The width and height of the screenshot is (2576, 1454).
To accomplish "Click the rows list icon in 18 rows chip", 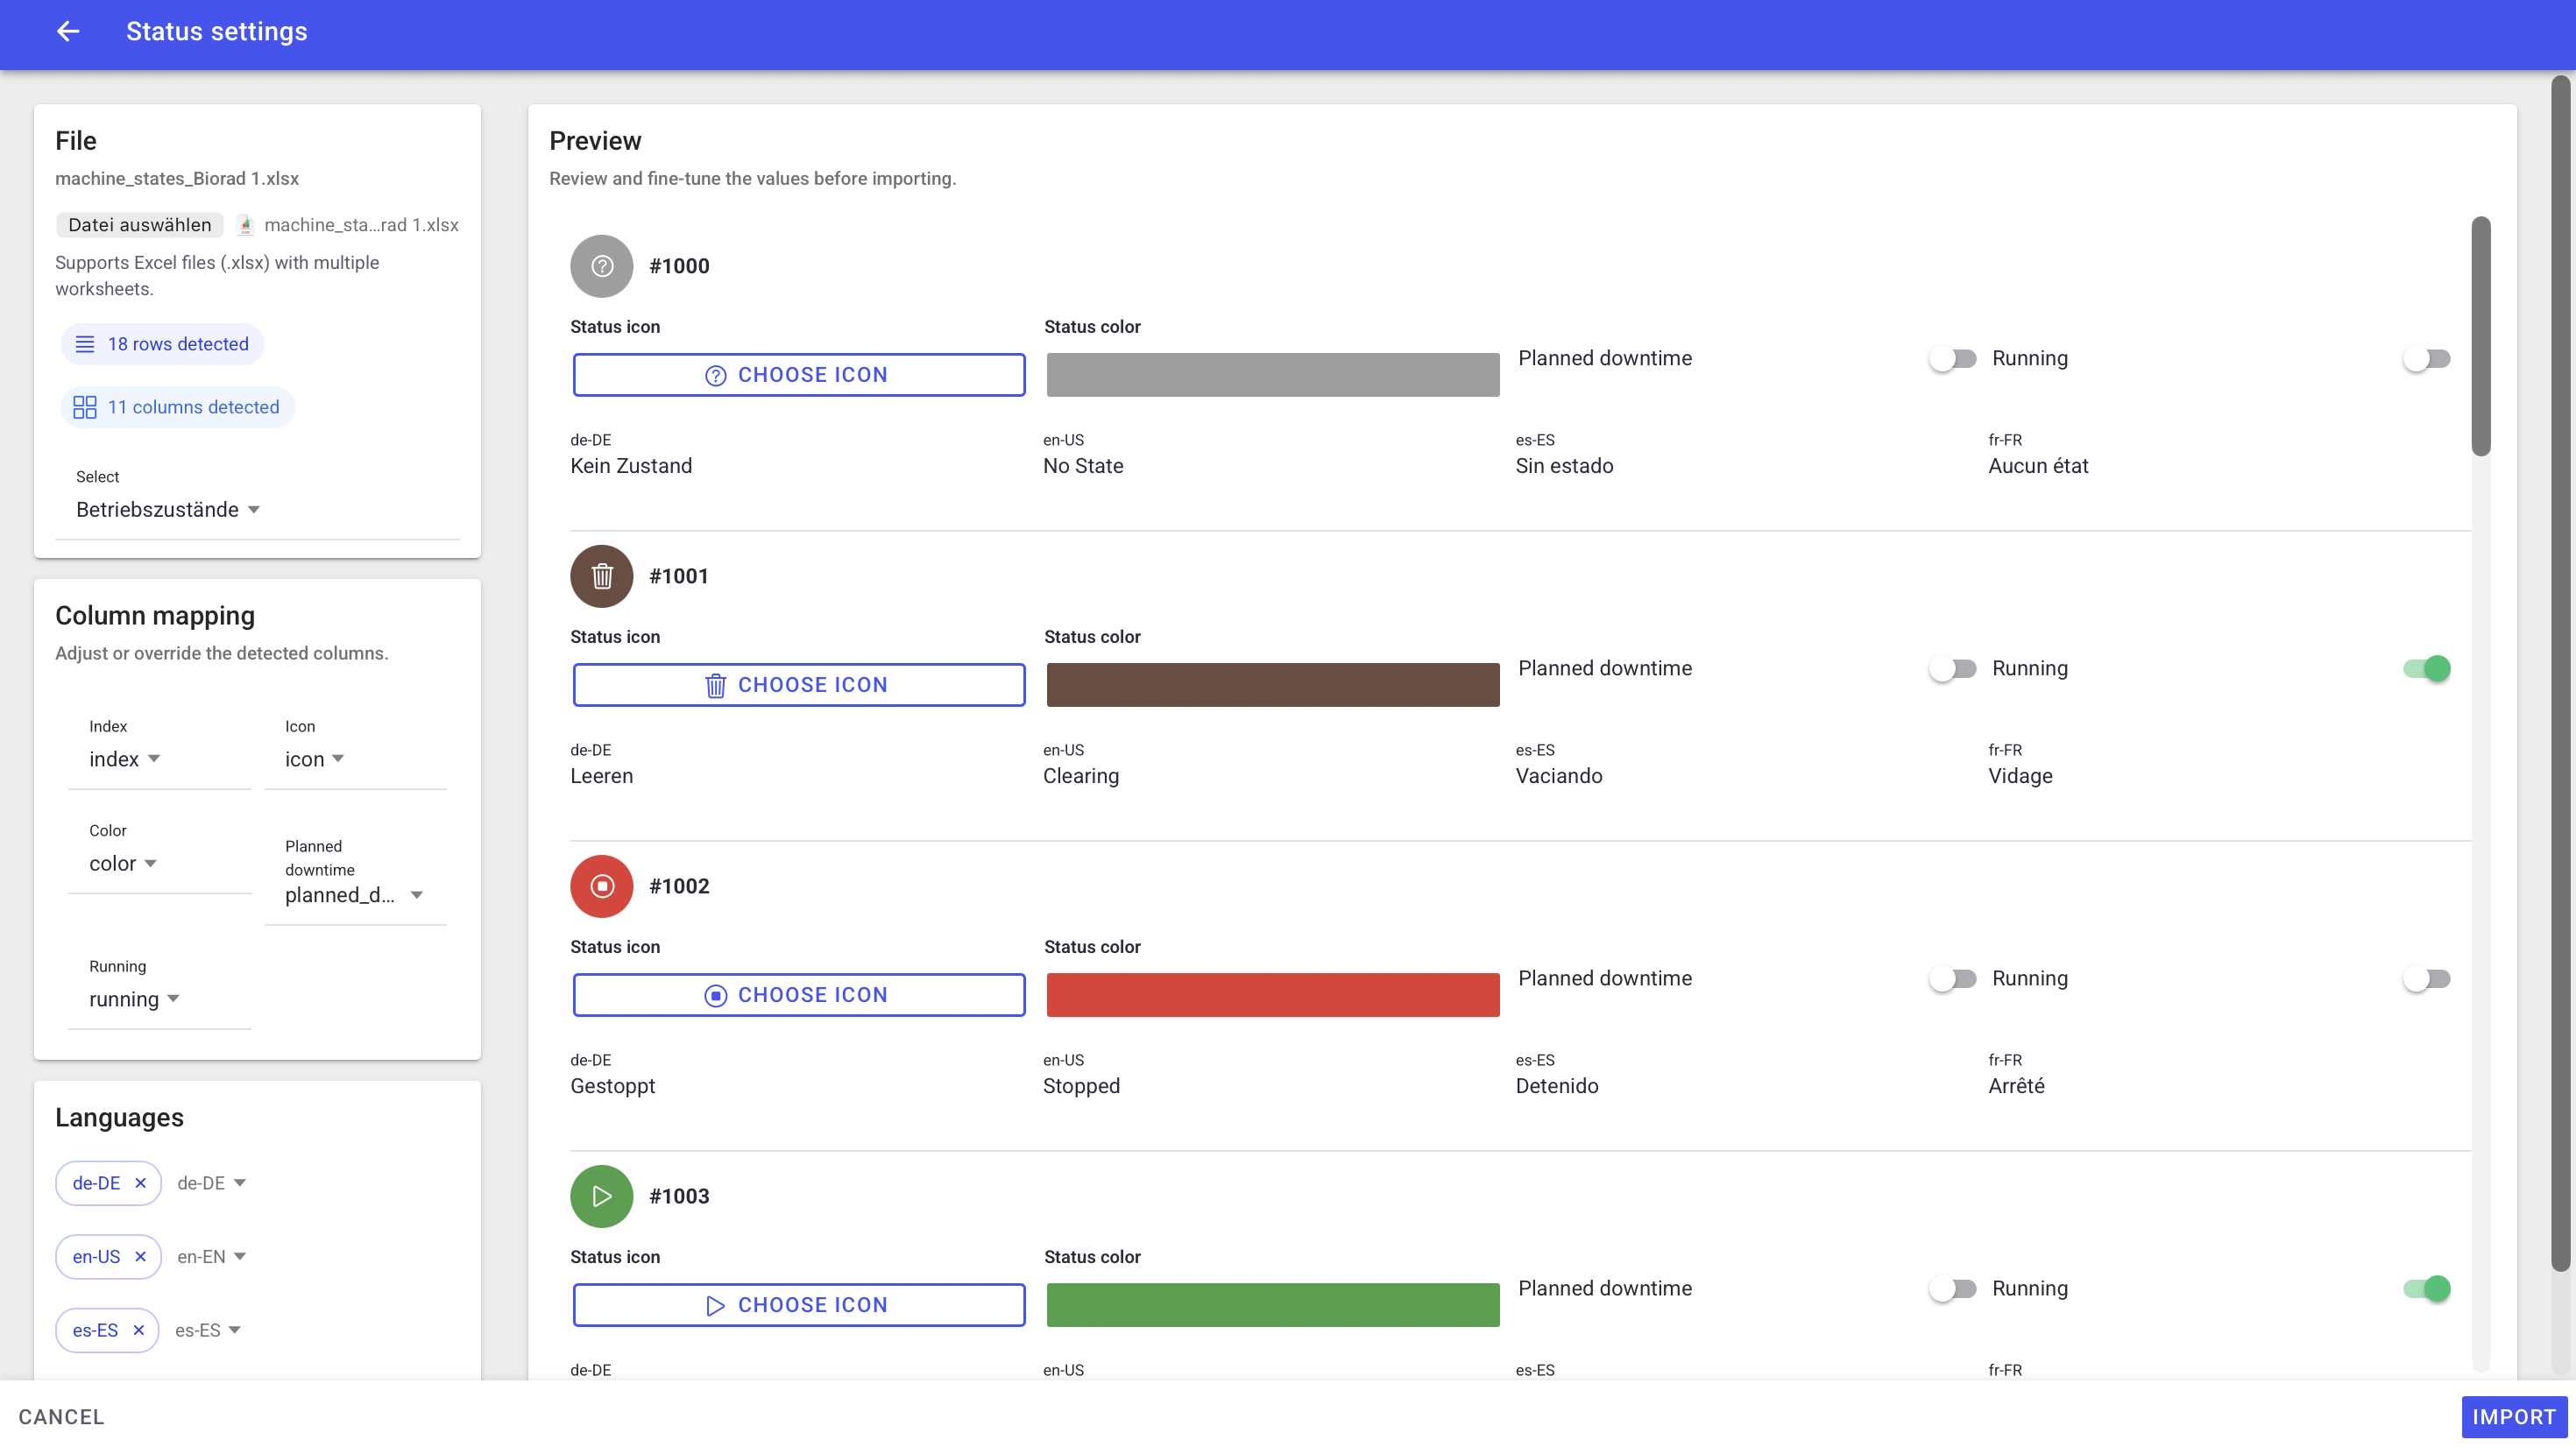I will coord(85,344).
